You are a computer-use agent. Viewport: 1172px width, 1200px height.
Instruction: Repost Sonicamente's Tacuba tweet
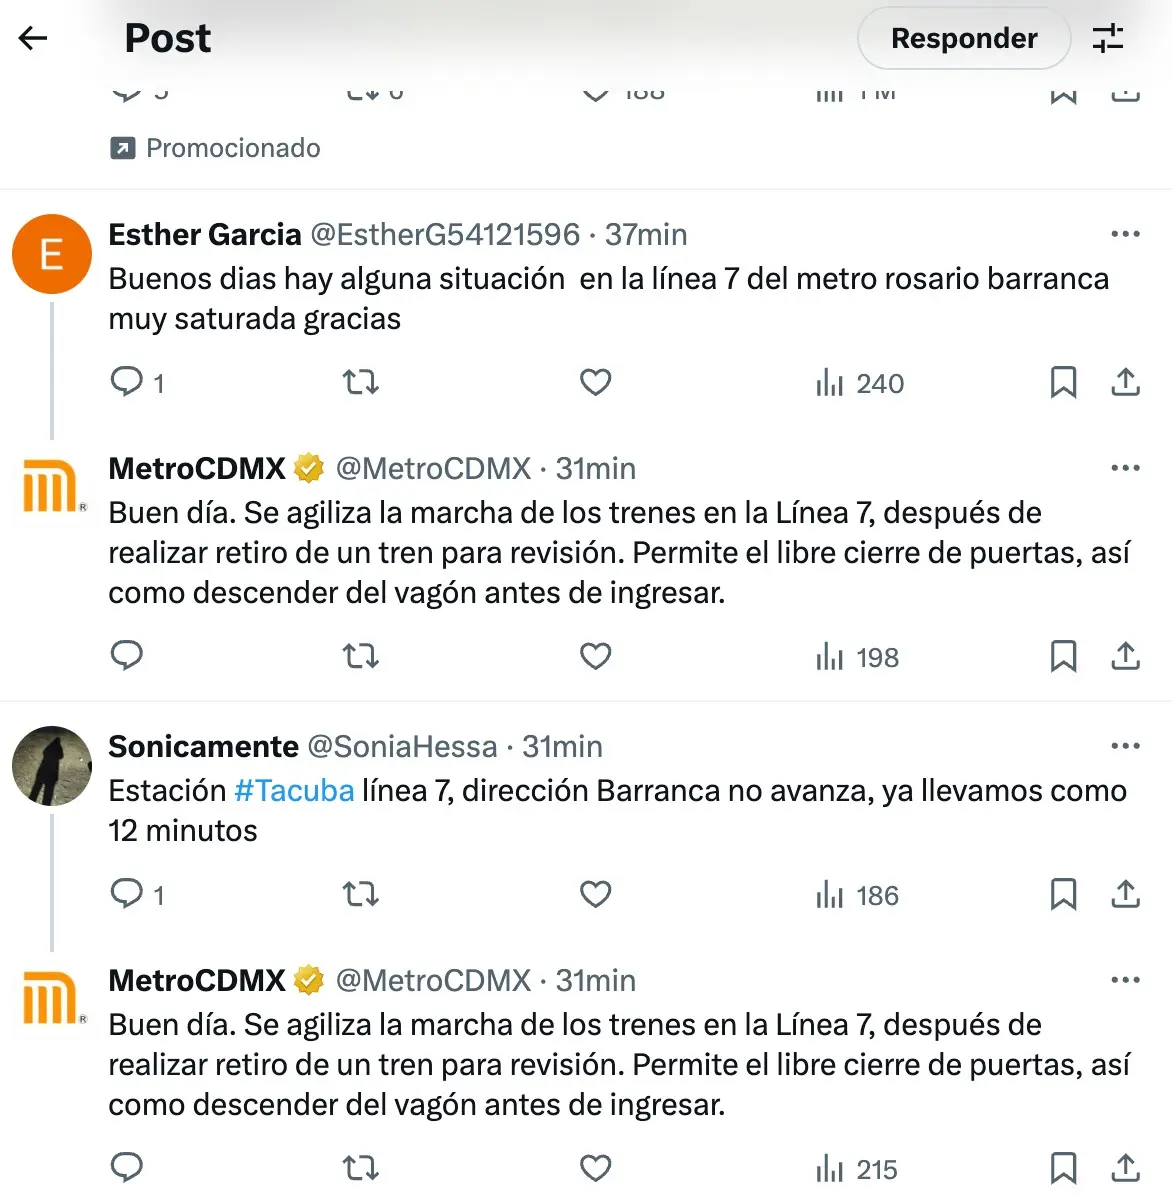click(x=360, y=894)
